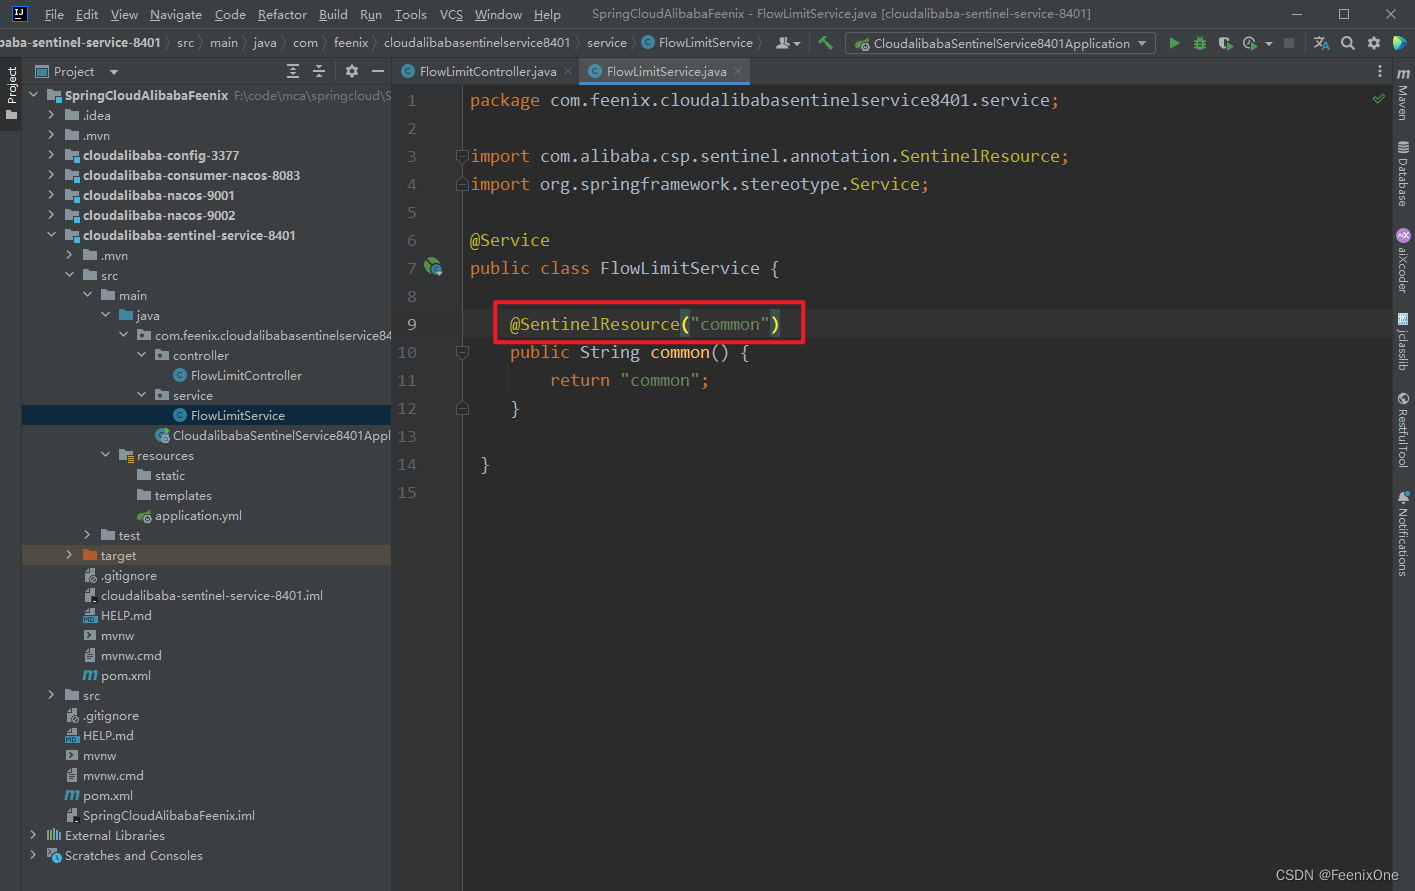Fold the common() method on line 10

462,352
